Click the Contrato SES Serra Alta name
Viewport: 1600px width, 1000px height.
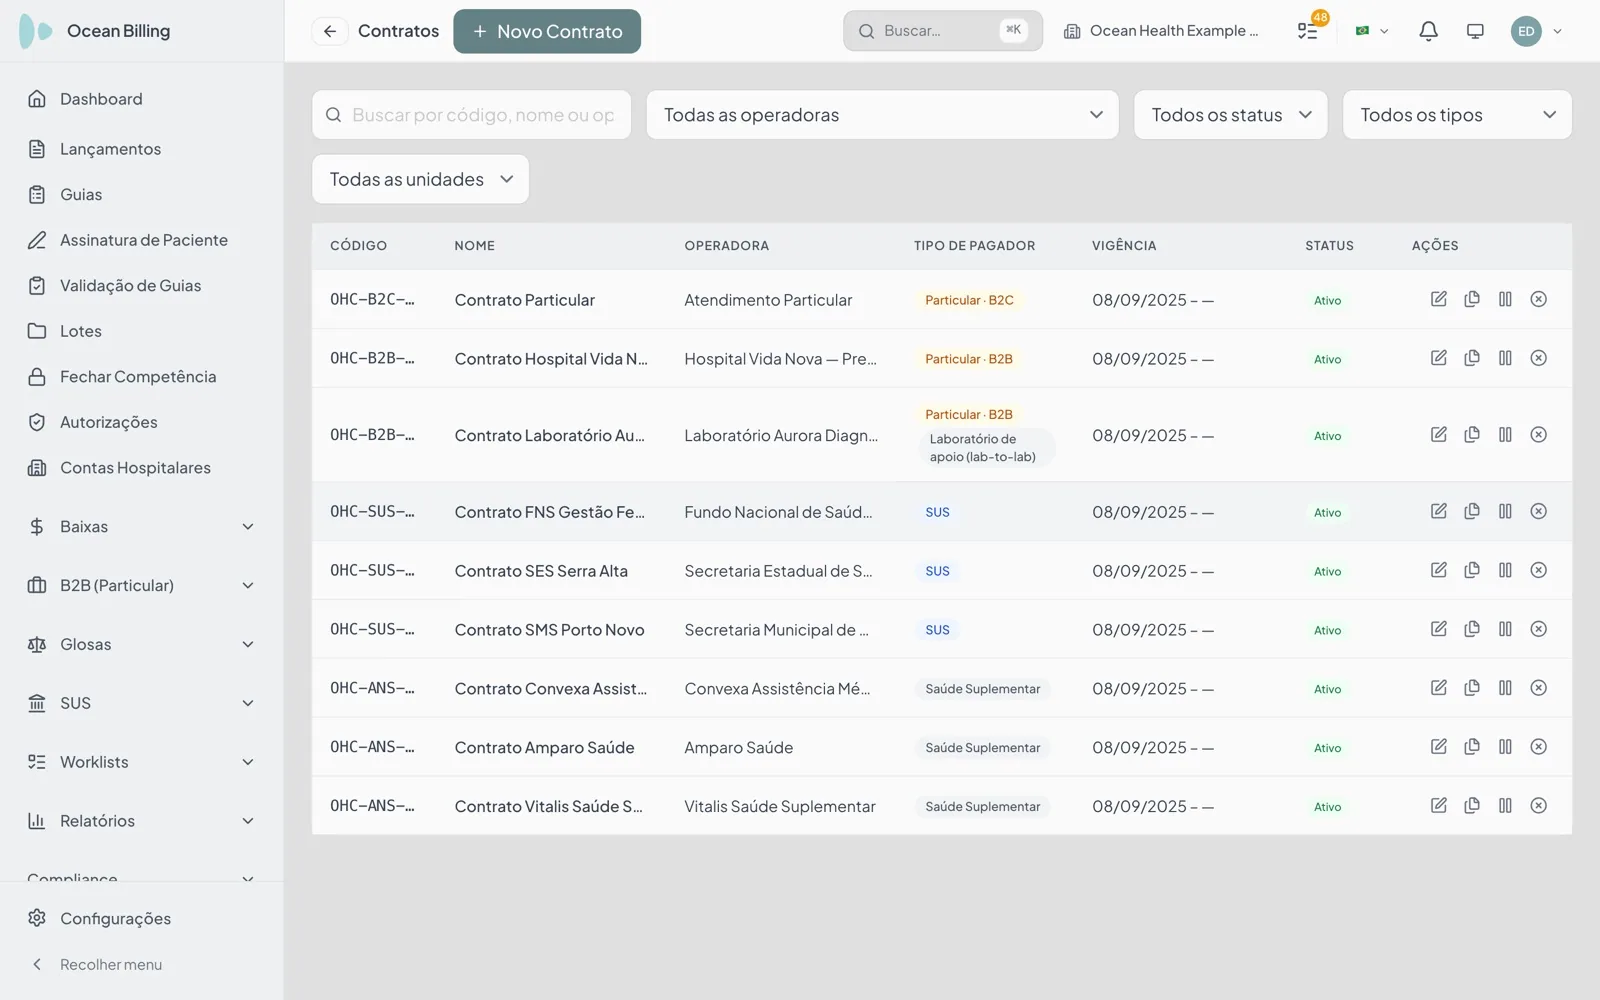[x=541, y=571]
